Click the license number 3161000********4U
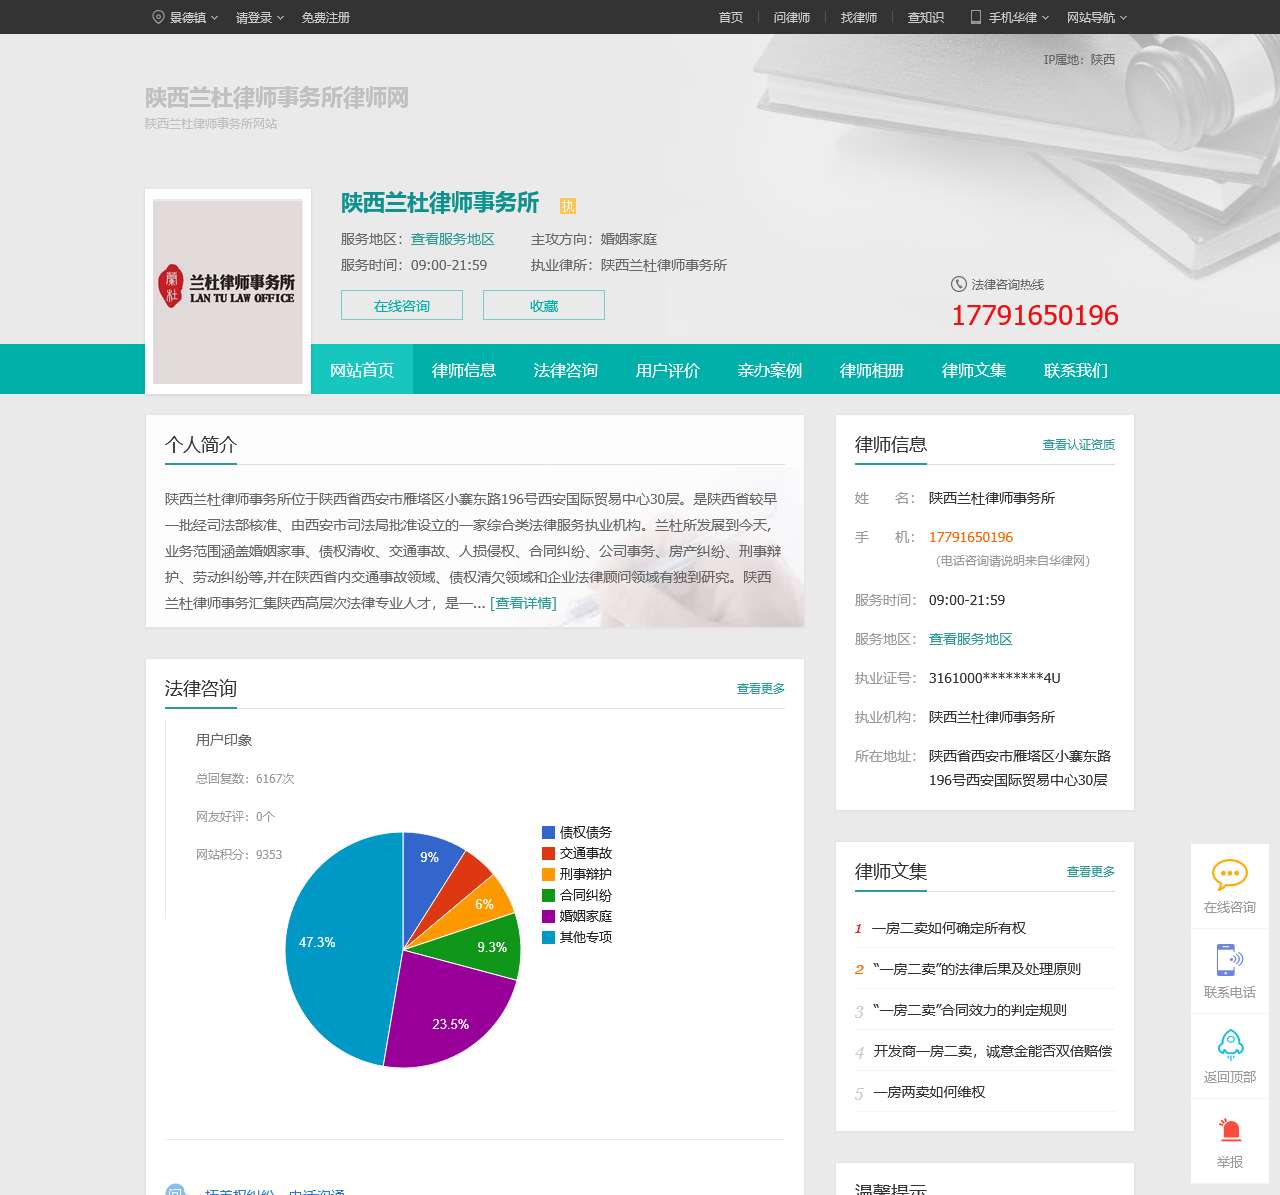This screenshot has width=1280, height=1195. tap(994, 678)
